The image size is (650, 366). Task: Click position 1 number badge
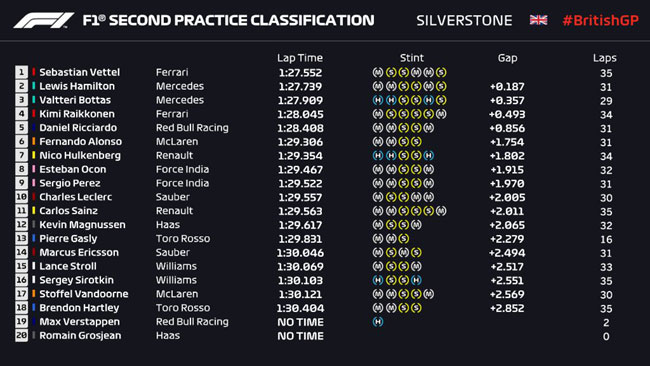[x=22, y=72]
